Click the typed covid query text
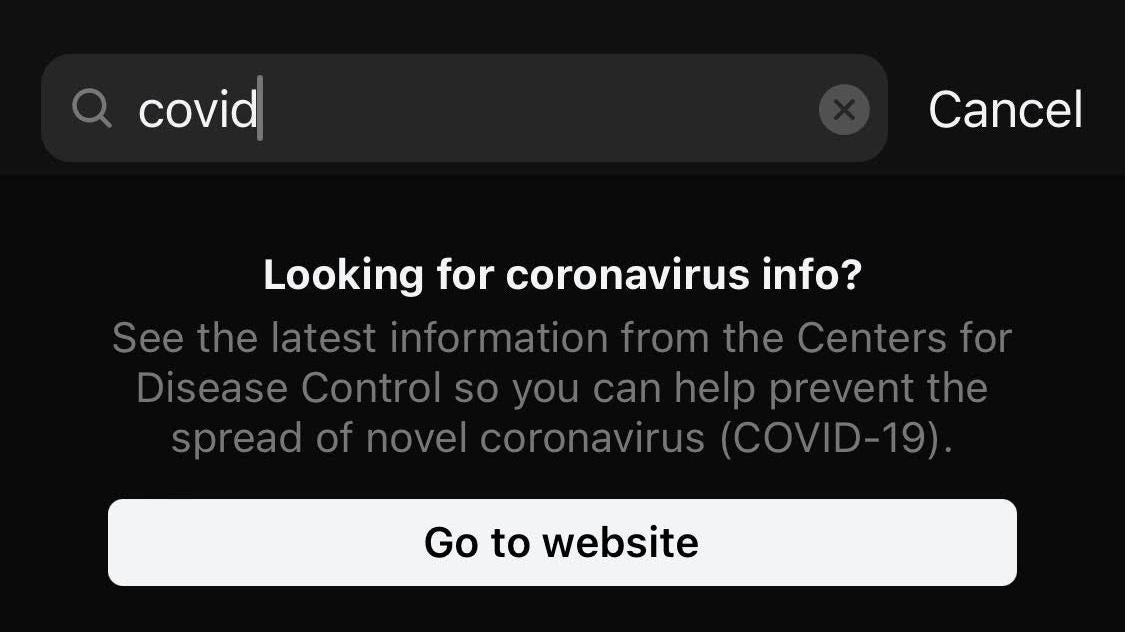 (197, 110)
